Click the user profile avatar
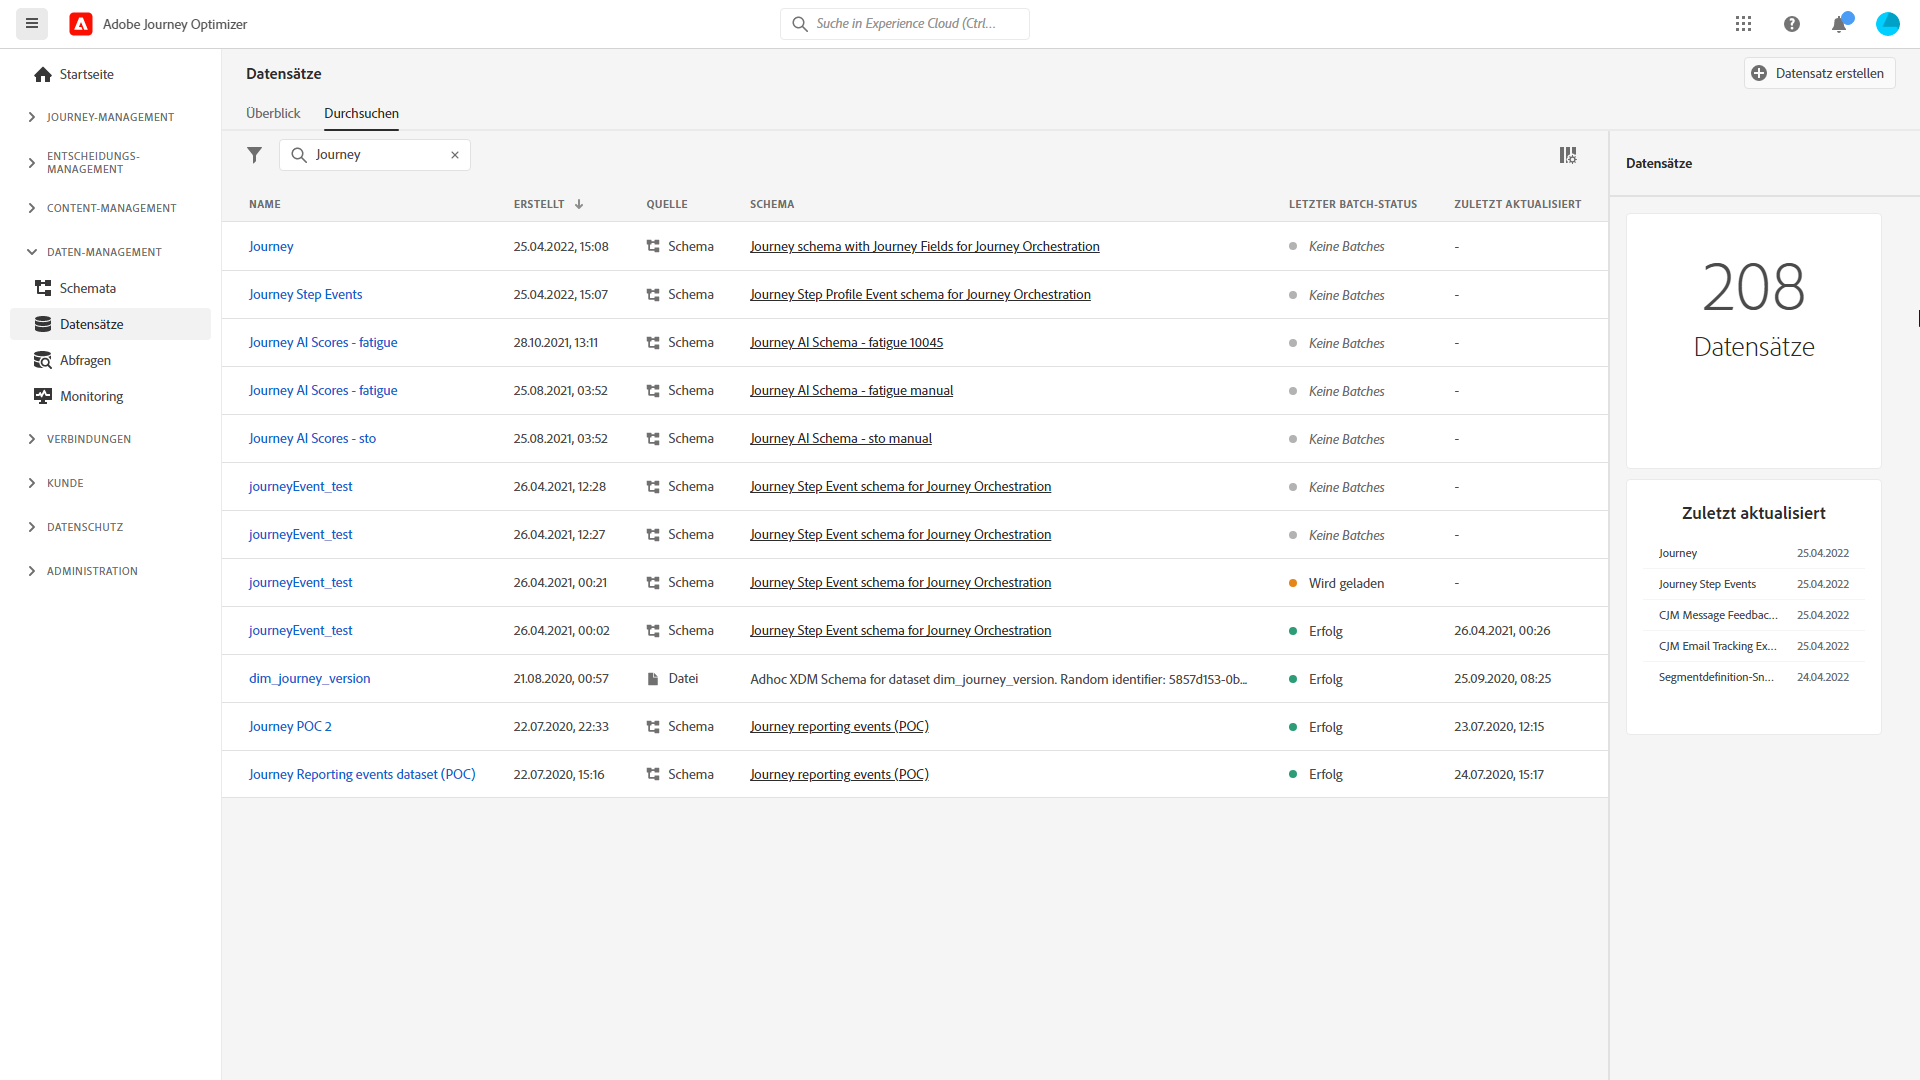This screenshot has width=1920, height=1080. [1887, 24]
